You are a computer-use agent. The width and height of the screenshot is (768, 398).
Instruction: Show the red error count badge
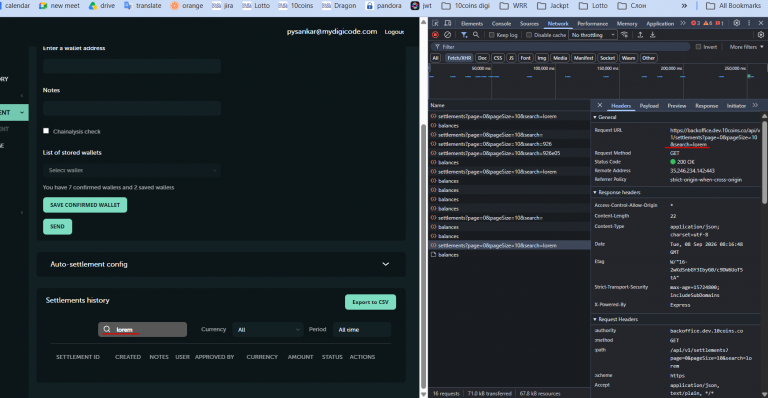click(x=695, y=23)
